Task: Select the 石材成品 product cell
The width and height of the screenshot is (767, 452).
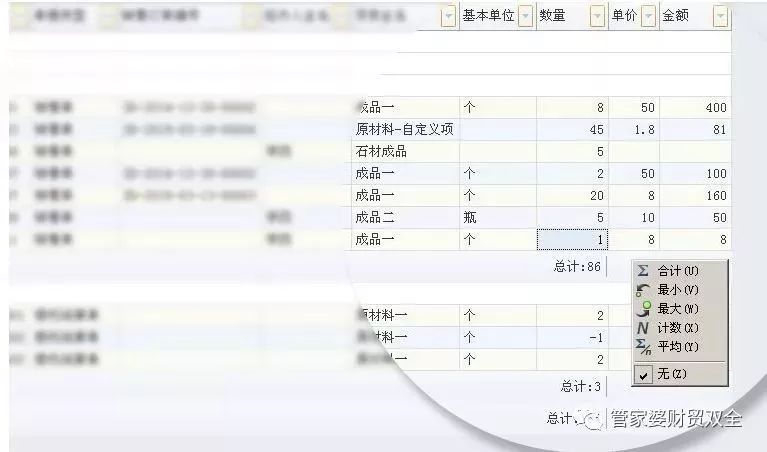Action: [x=406, y=152]
